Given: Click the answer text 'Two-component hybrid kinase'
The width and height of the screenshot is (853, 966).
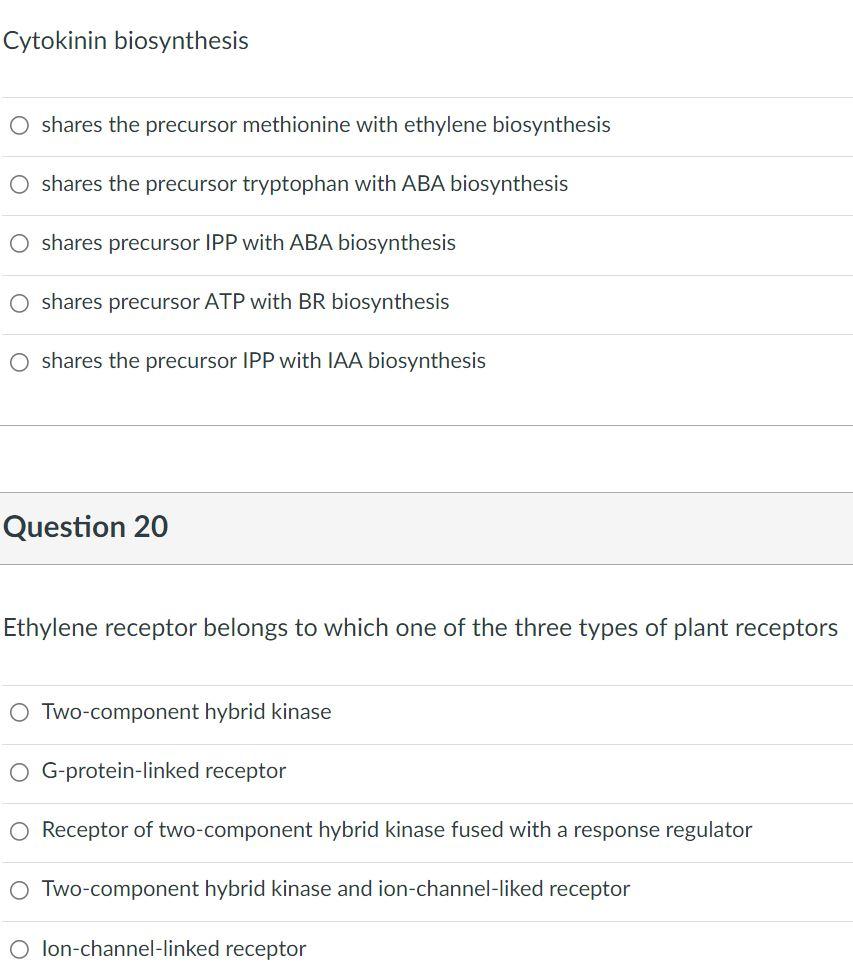Looking at the screenshot, I should (x=186, y=711).
